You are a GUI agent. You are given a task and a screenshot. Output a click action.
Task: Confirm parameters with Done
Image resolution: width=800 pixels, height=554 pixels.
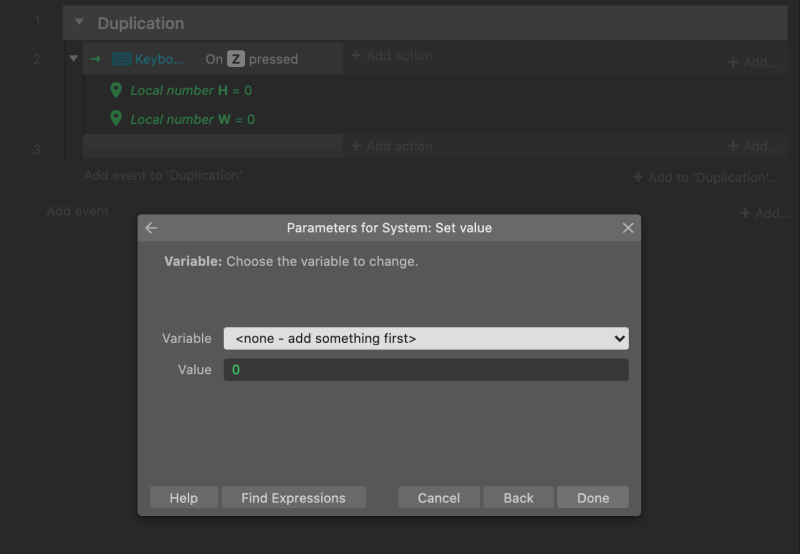click(593, 497)
